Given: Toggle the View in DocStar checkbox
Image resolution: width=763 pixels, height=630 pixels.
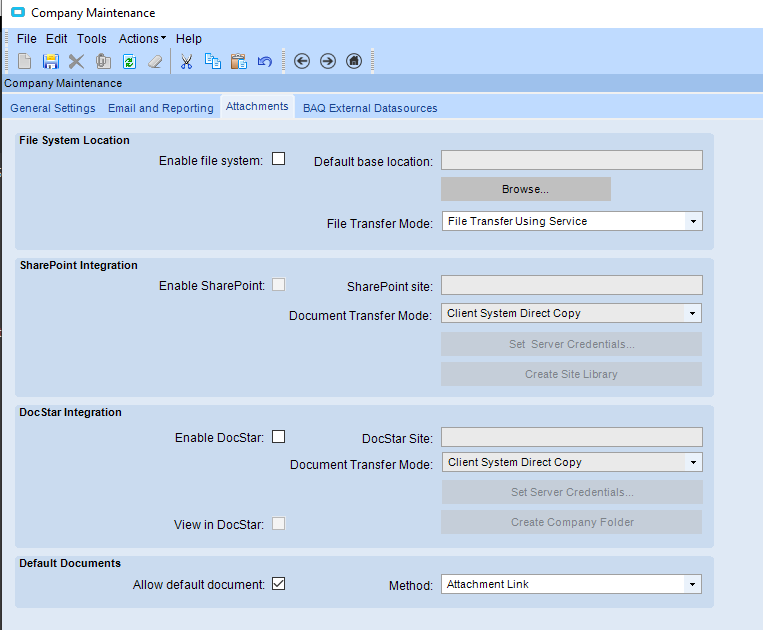Looking at the screenshot, I should click(x=278, y=523).
